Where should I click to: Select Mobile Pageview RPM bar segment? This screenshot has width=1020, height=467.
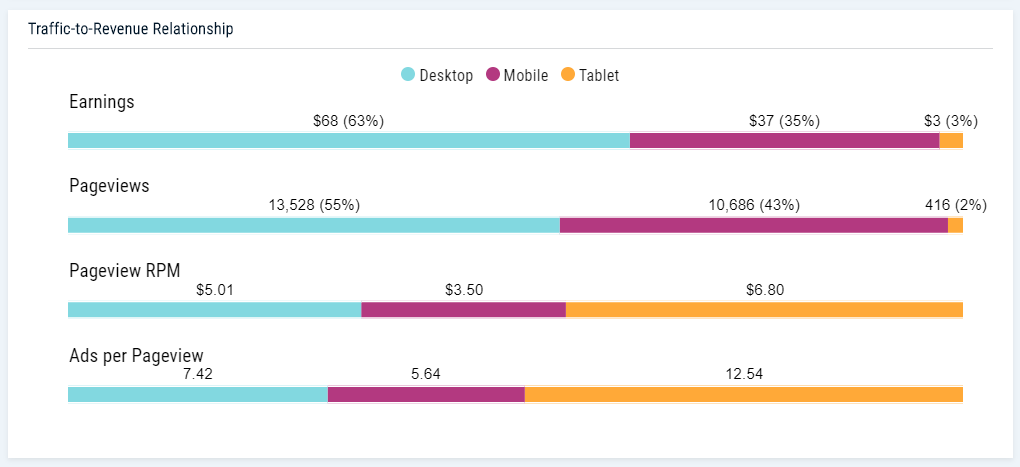[x=463, y=310]
